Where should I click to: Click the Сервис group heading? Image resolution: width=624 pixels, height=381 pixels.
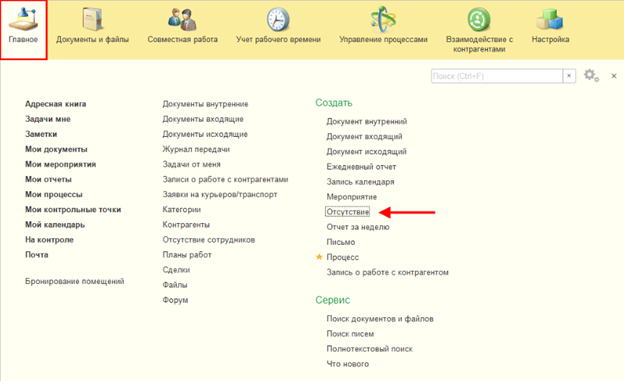pyautogui.click(x=333, y=300)
